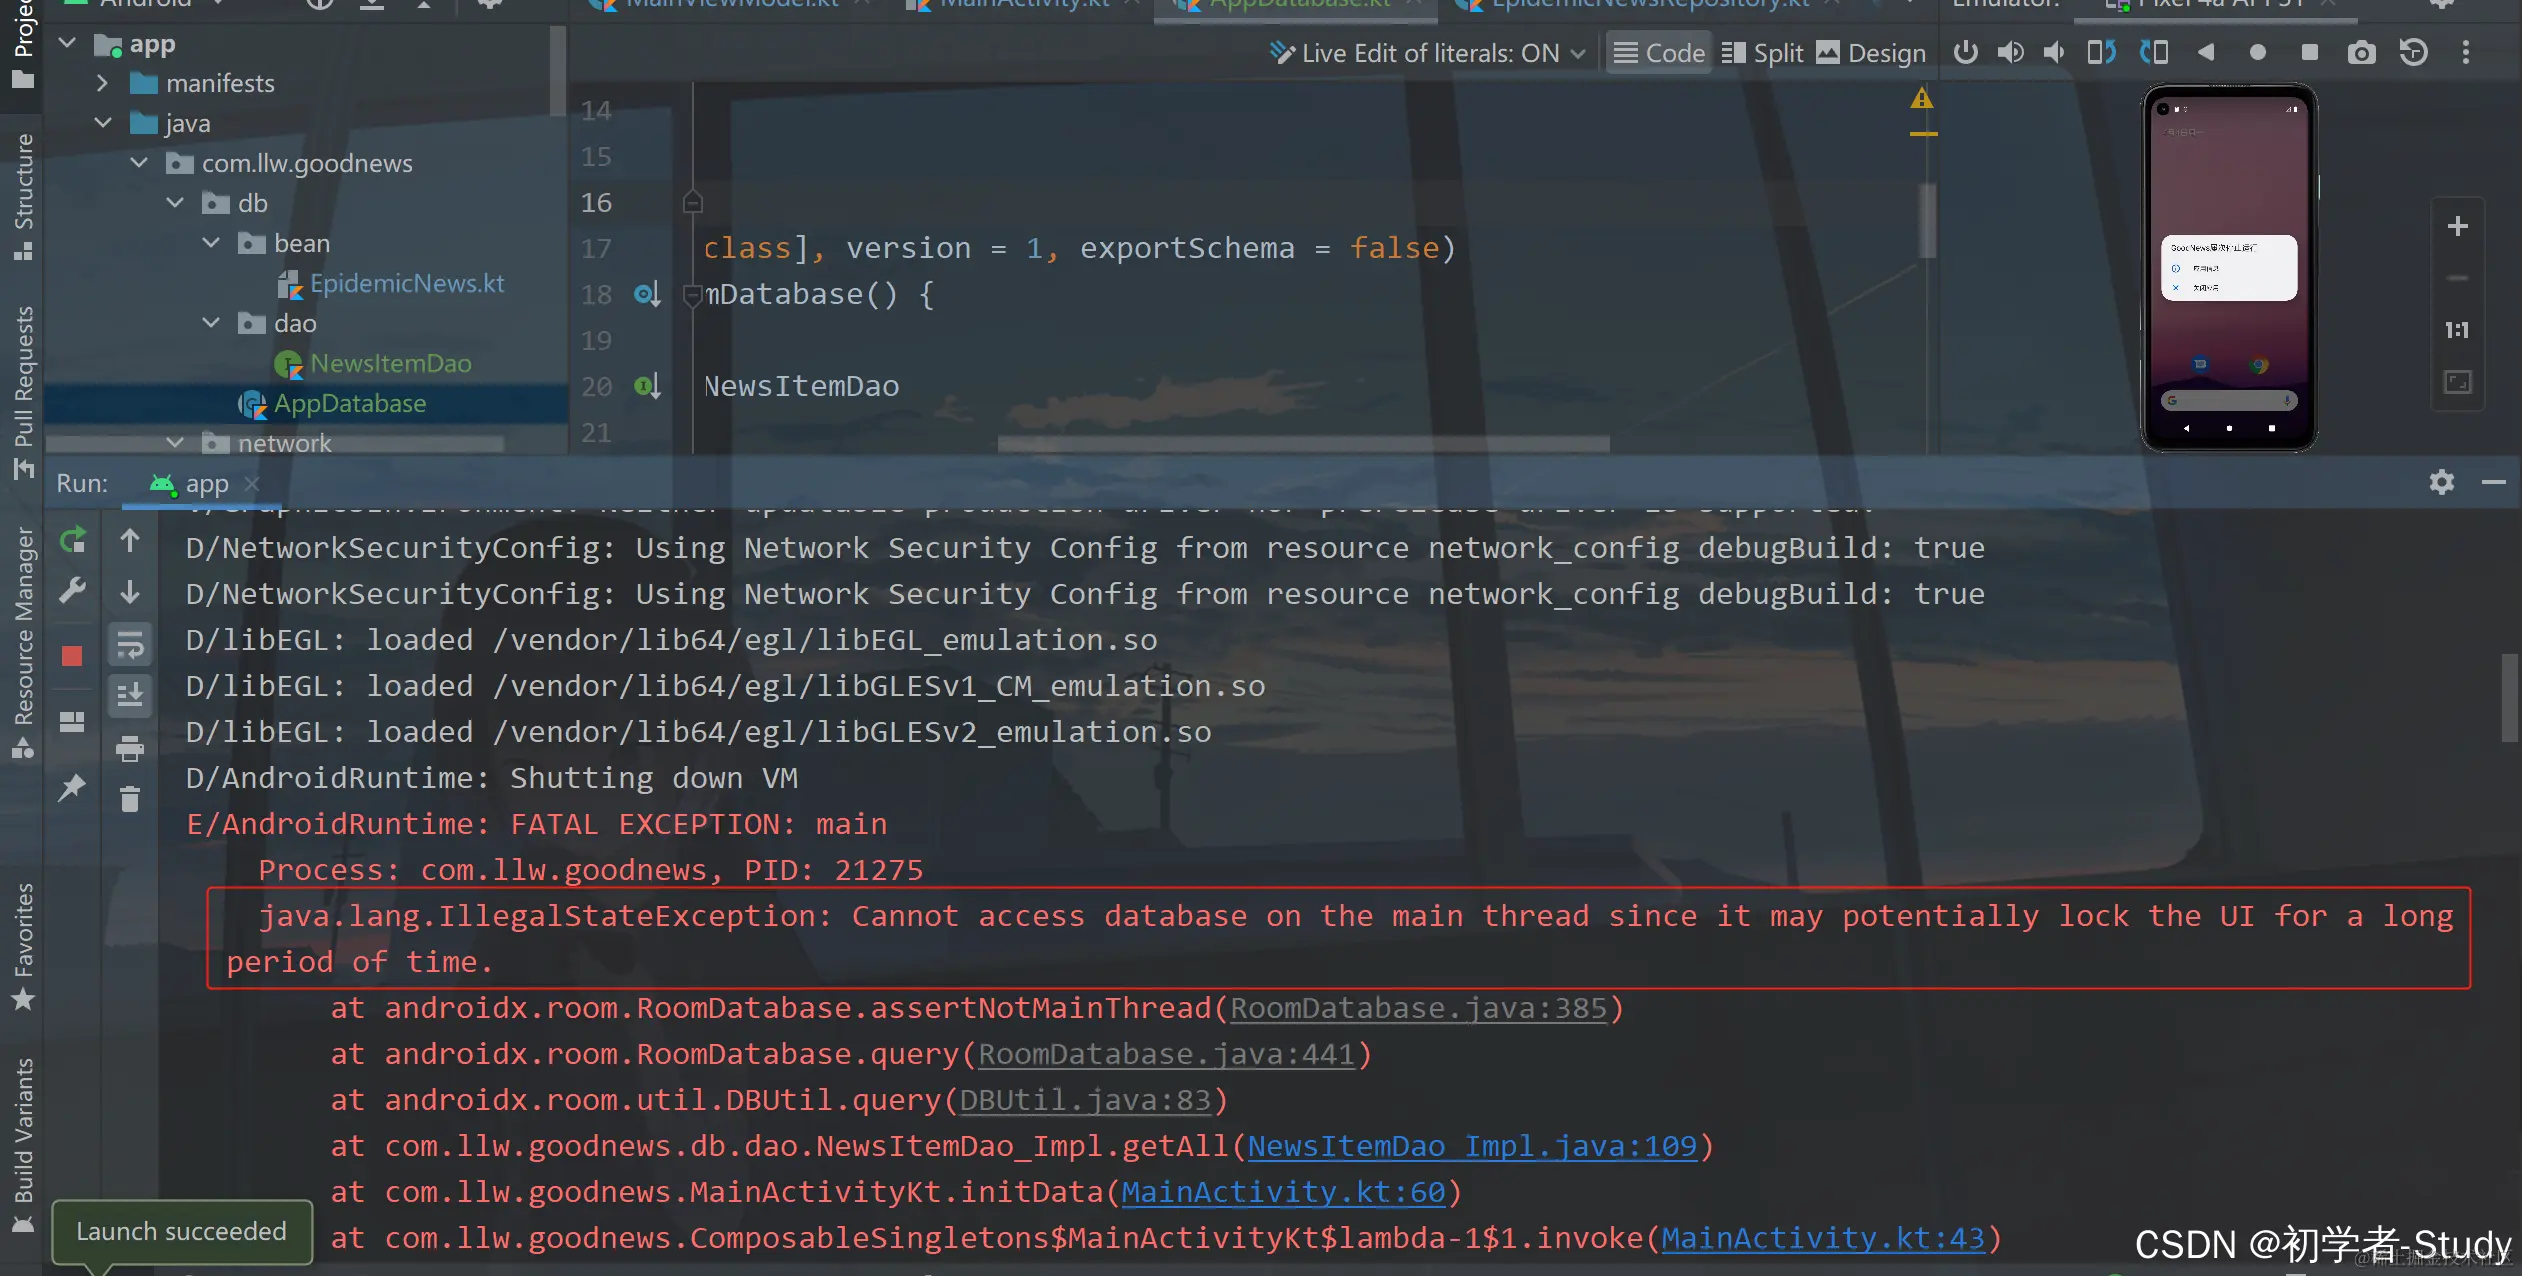Image resolution: width=2522 pixels, height=1276 pixels.
Task: Toggle soft-wrap in the Run console
Action: coord(130,646)
